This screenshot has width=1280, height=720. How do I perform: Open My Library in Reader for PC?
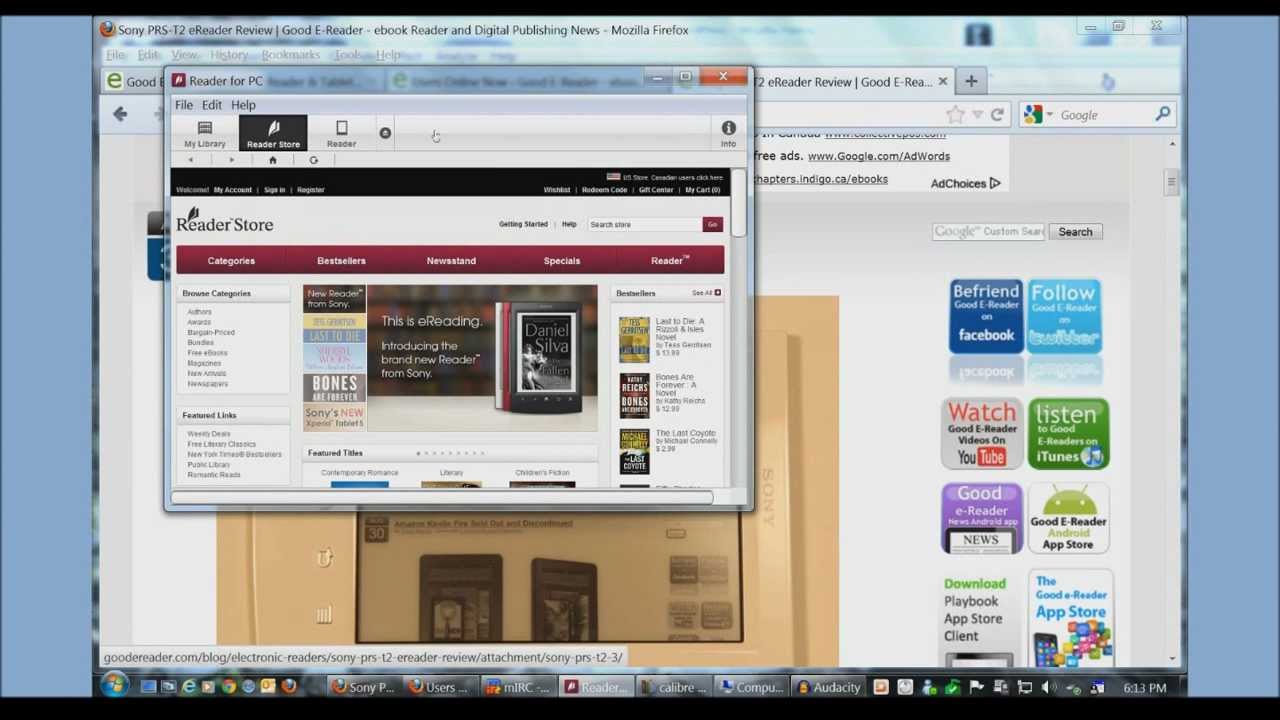205,134
